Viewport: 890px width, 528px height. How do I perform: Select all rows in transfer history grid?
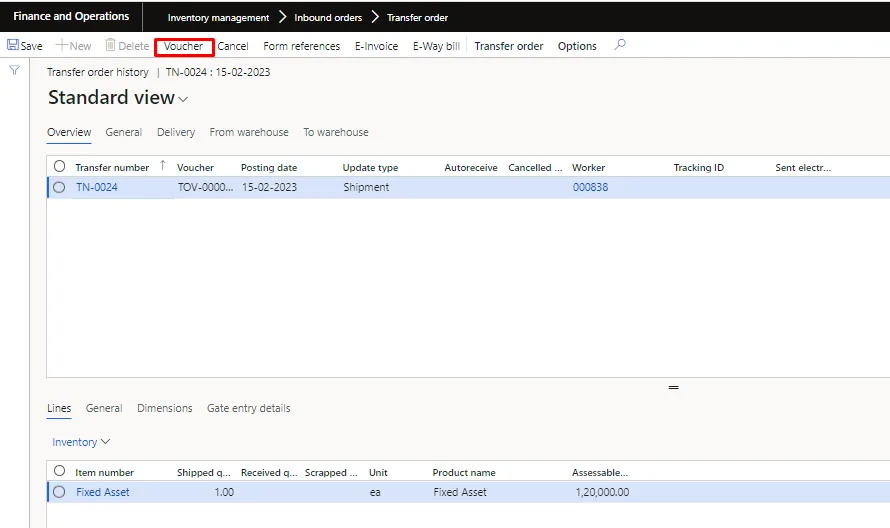tap(60, 166)
